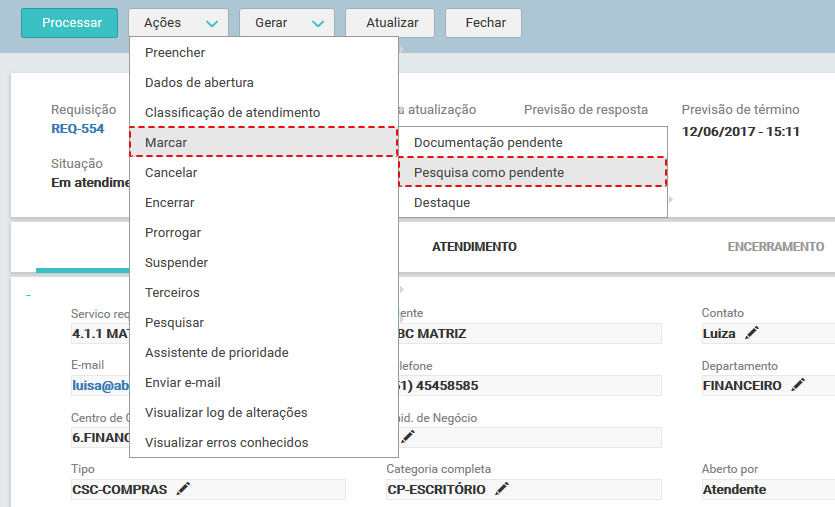Select Visualizar erros conhecidos
The height and width of the screenshot is (507, 835).
pos(264,443)
